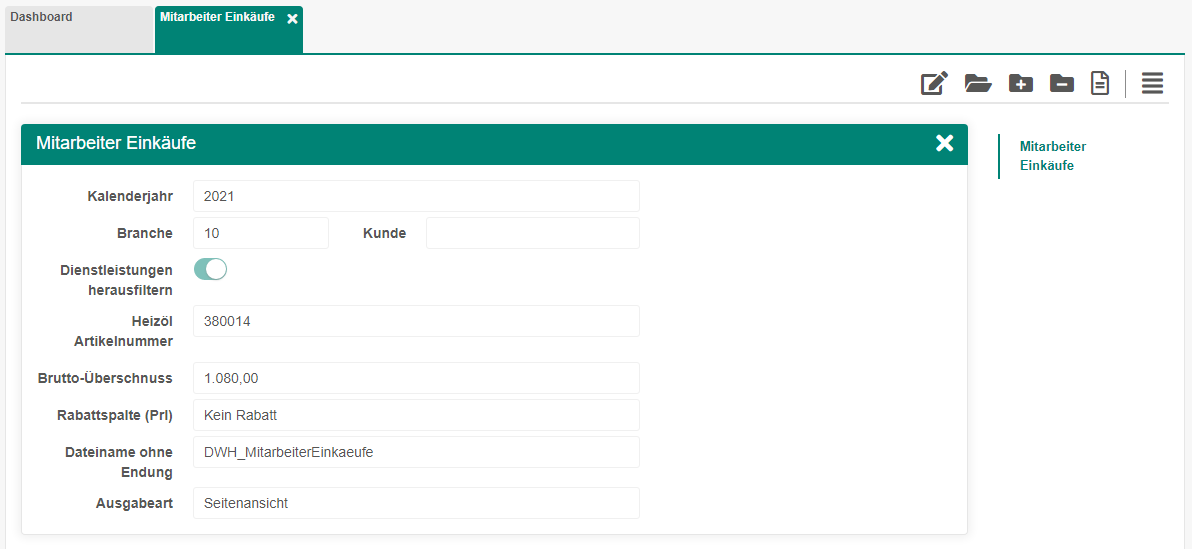Close the Mitarbeiter Einkäufe tab

[x=292, y=19]
